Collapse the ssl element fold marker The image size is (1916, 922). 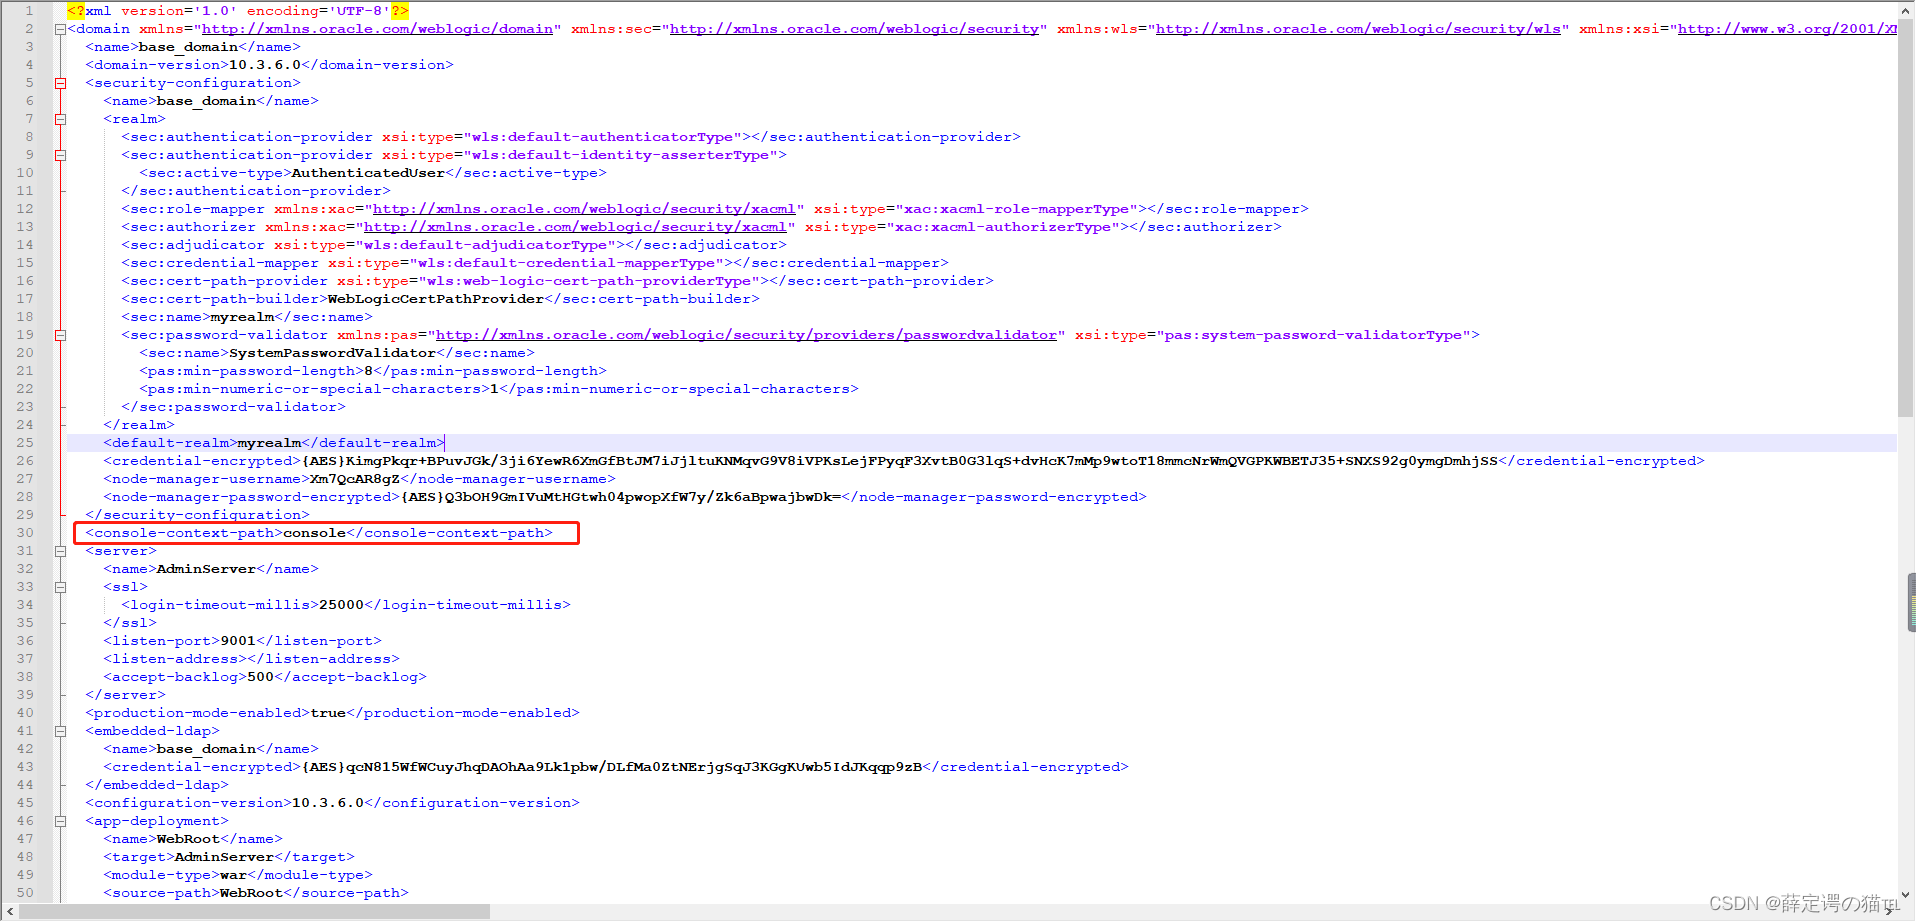pos(60,587)
